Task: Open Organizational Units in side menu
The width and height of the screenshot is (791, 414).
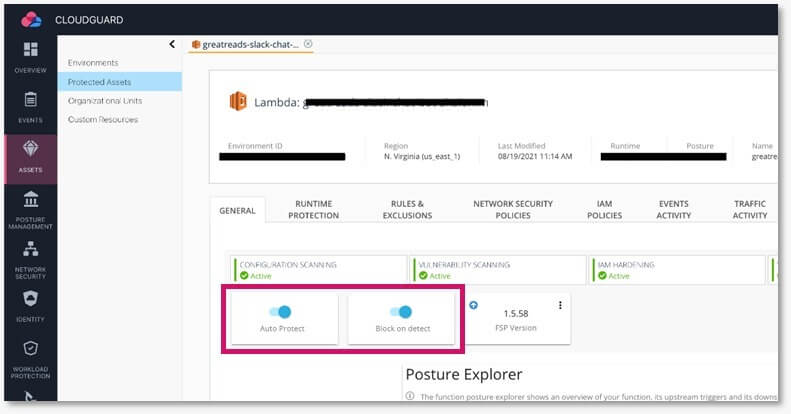Action: (105, 101)
